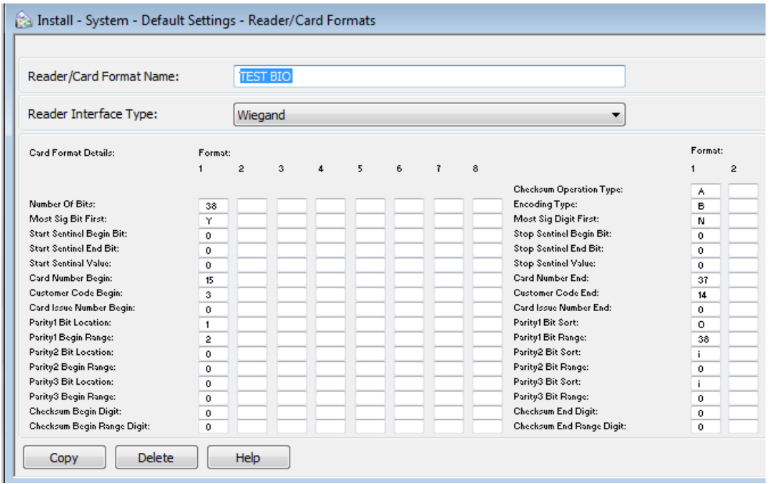770x484 pixels.
Task: Click Customer Code End field showing 14
Action: tap(703, 295)
